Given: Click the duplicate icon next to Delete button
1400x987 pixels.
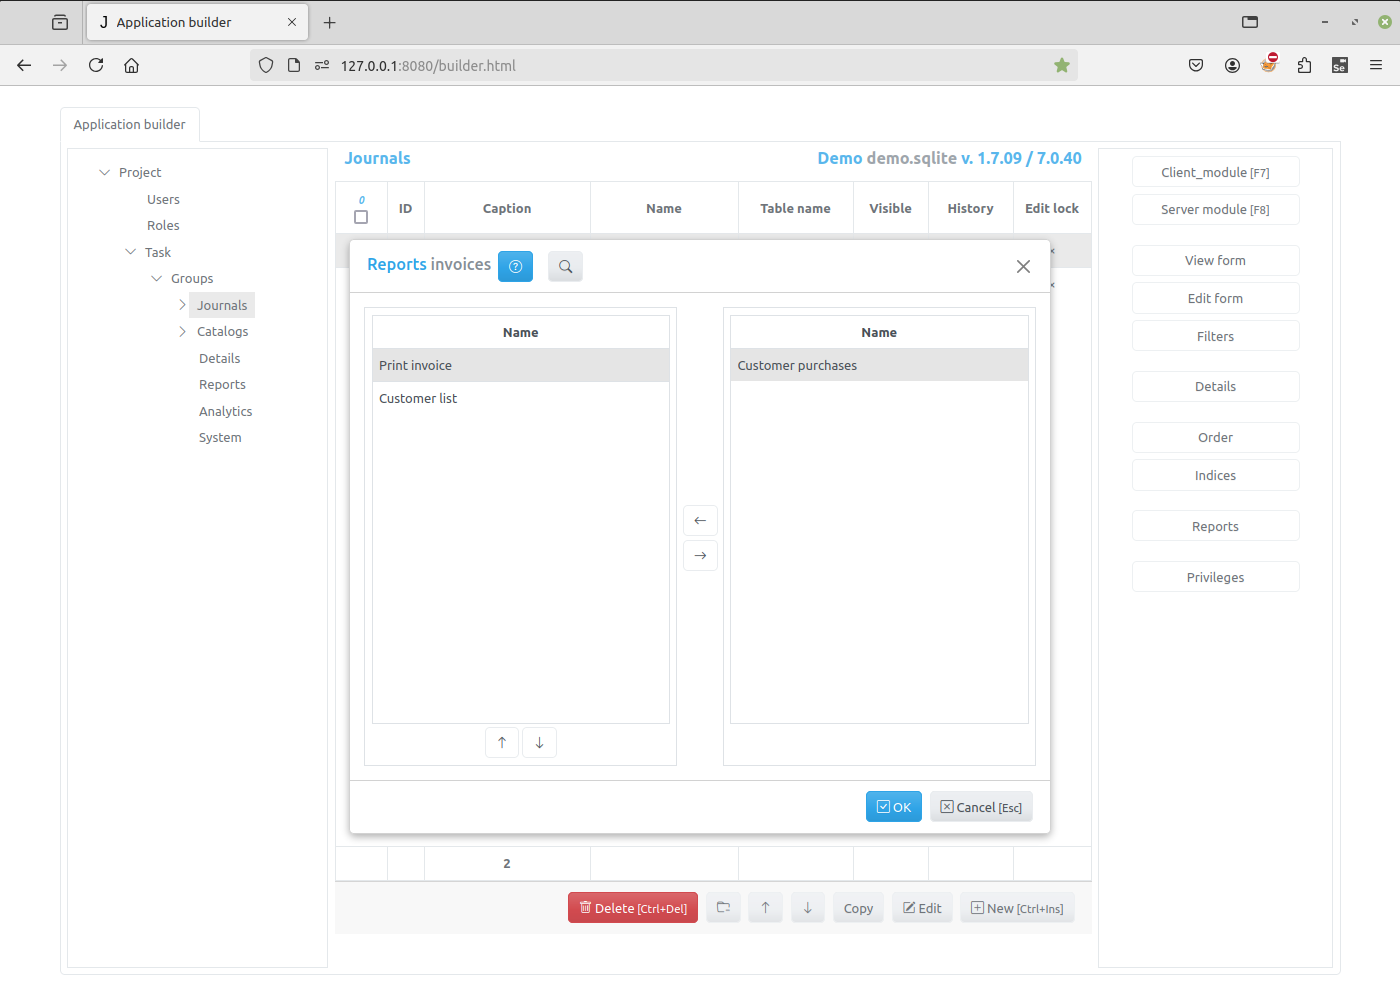Looking at the screenshot, I should (x=723, y=907).
